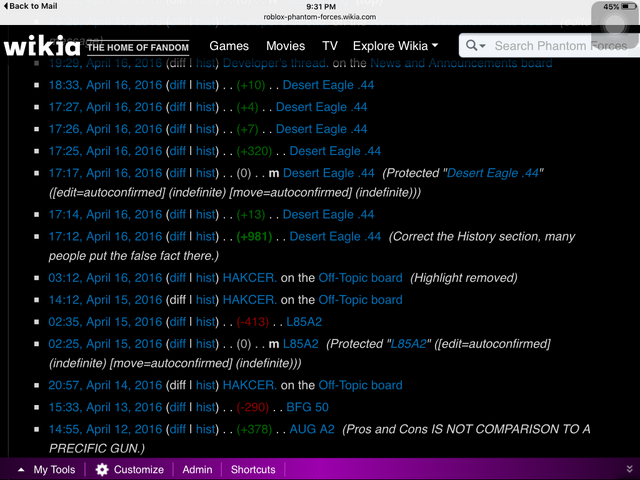Tap the iOS AssistiveTouch button
The height and width of the screenshot is (480, 640).
coord(615,24)
